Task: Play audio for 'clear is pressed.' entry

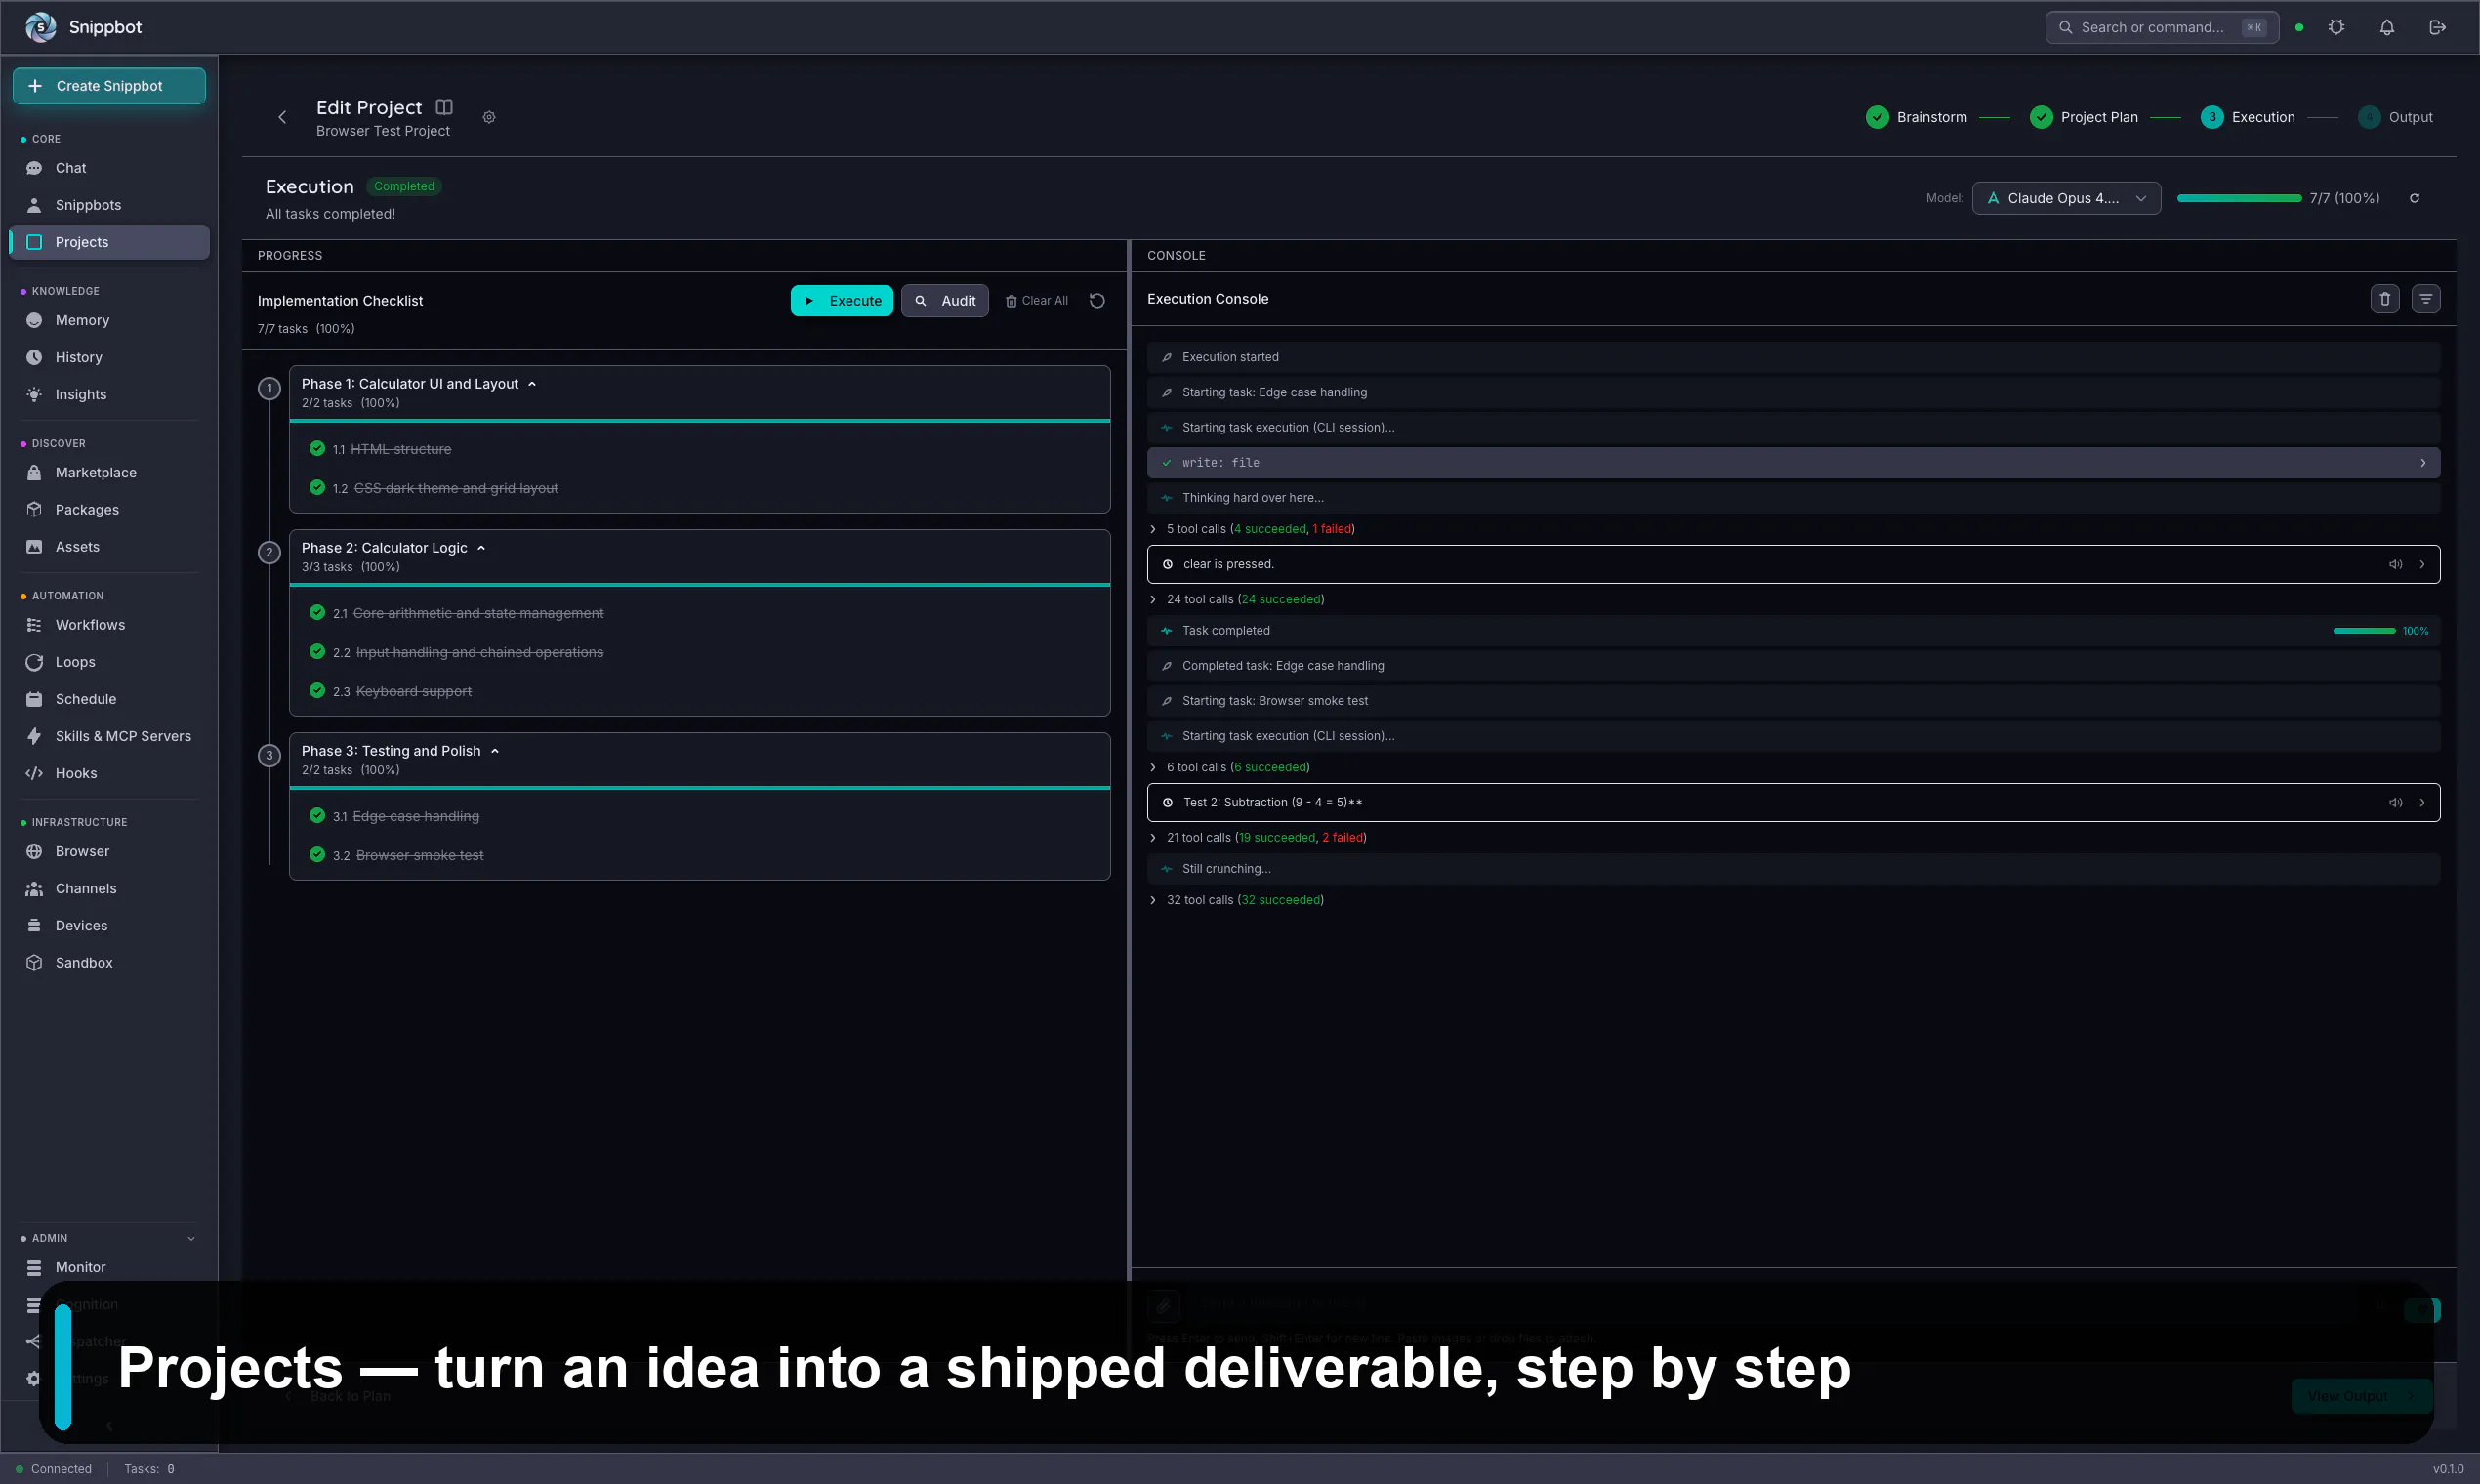Action: (x=2395, y=564)
